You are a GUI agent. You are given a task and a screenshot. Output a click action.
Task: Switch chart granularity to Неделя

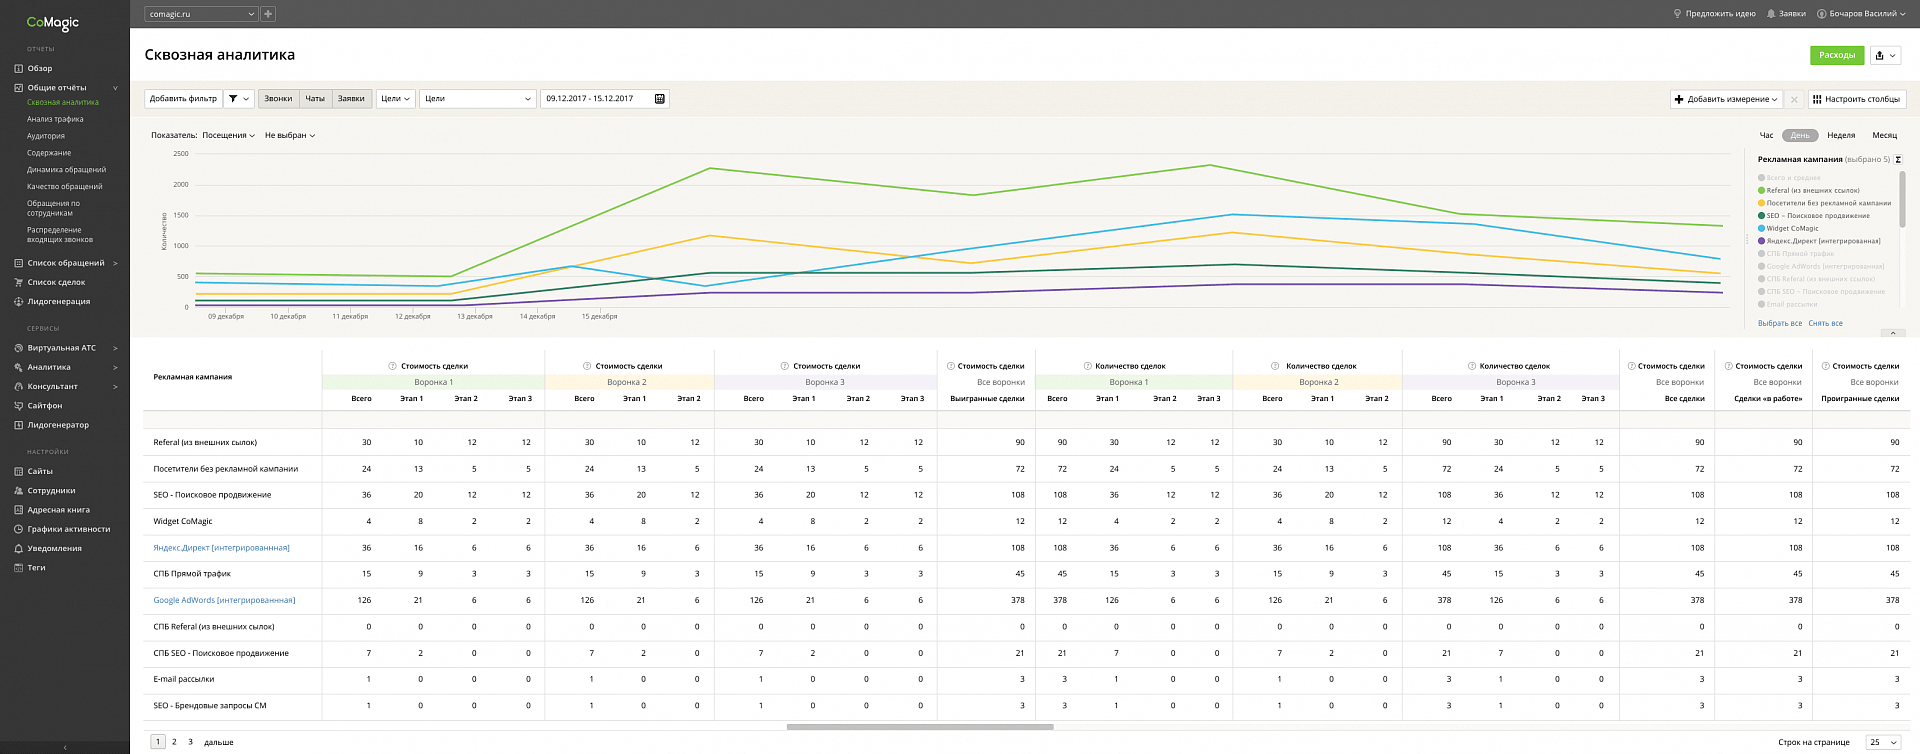(x=1840, y=136)
